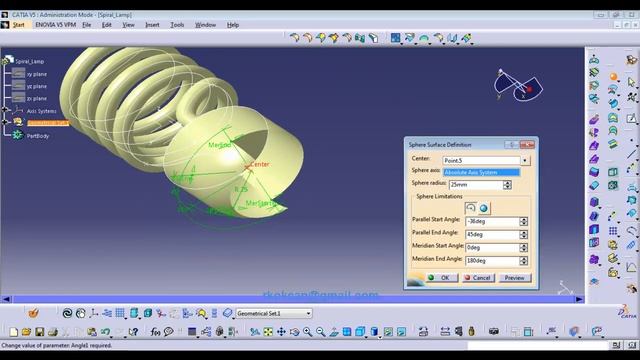Select the xy plane in tree
The height and width of the screenshot is (360, 640).
point(37,74)
